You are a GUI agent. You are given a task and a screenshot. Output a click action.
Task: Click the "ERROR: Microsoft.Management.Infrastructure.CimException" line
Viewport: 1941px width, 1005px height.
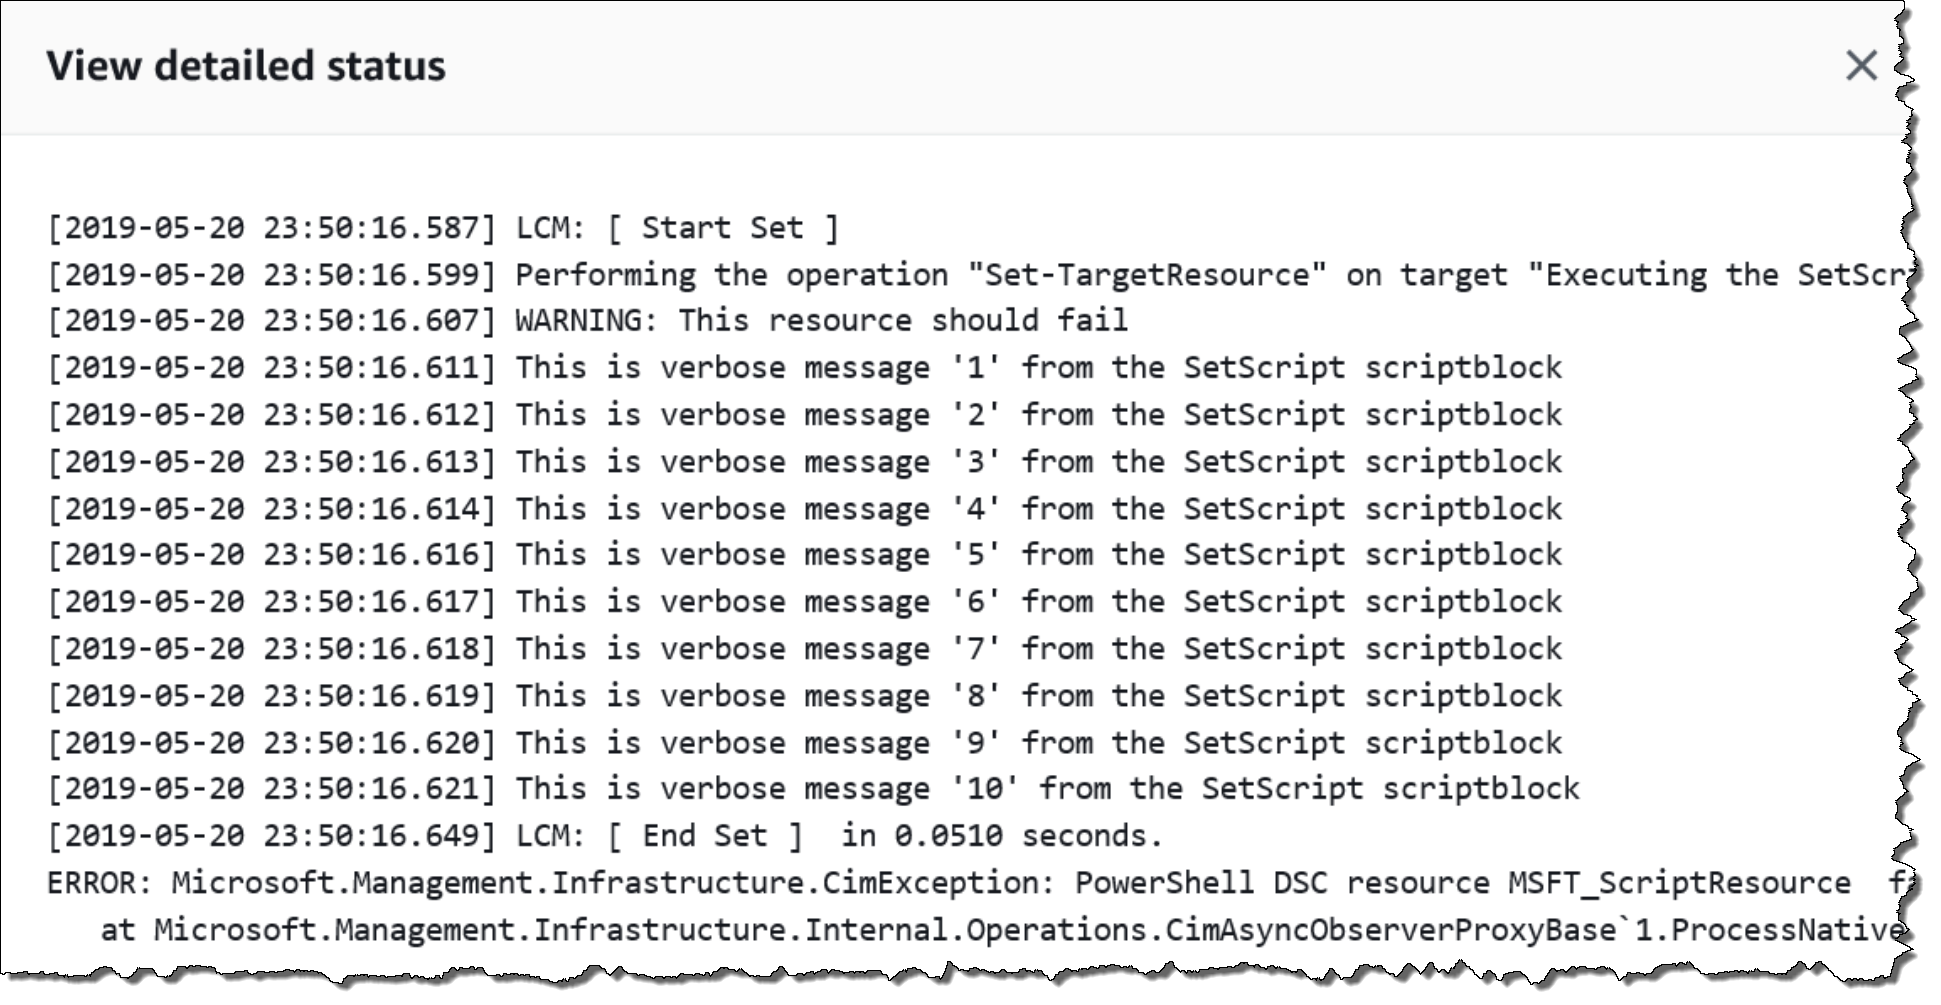click(600, 883)
